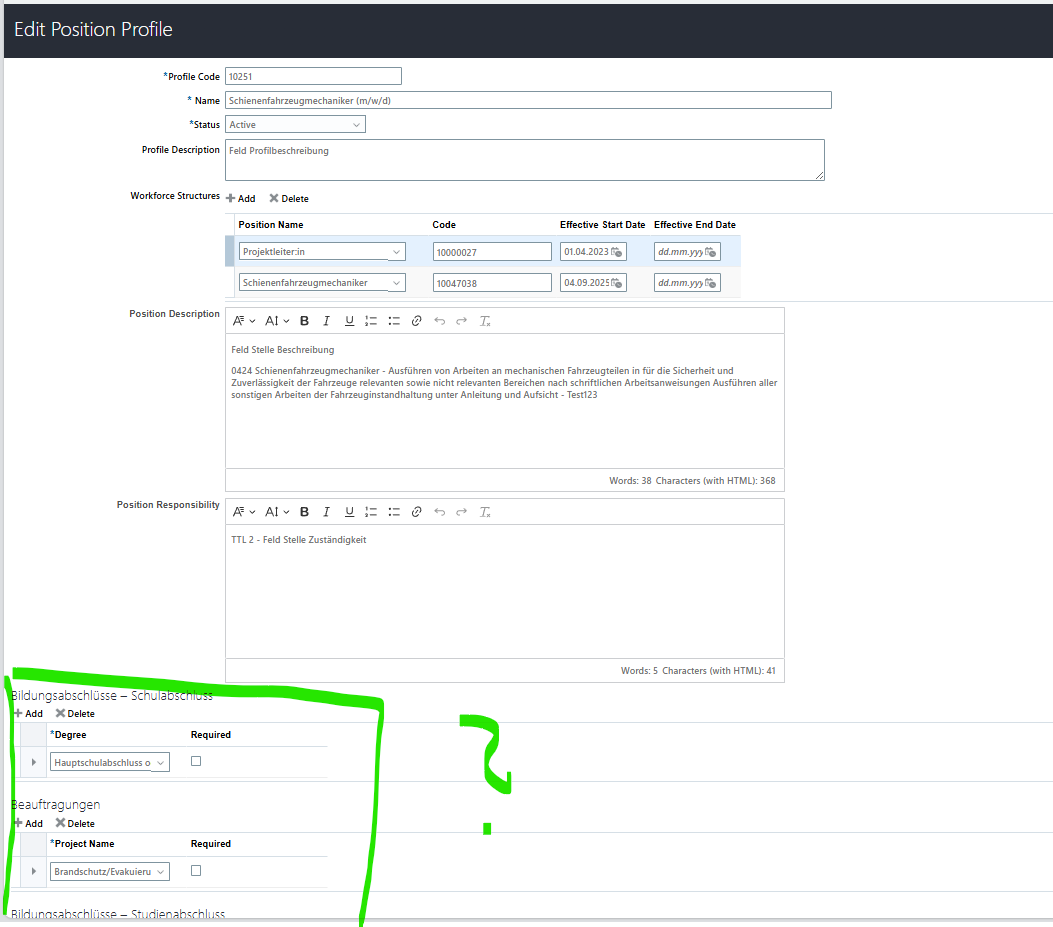The height and width of the screenshot is (927, 1053).
Task: Open the Status dropdown showing Active
Action: [x=295, y=124]
